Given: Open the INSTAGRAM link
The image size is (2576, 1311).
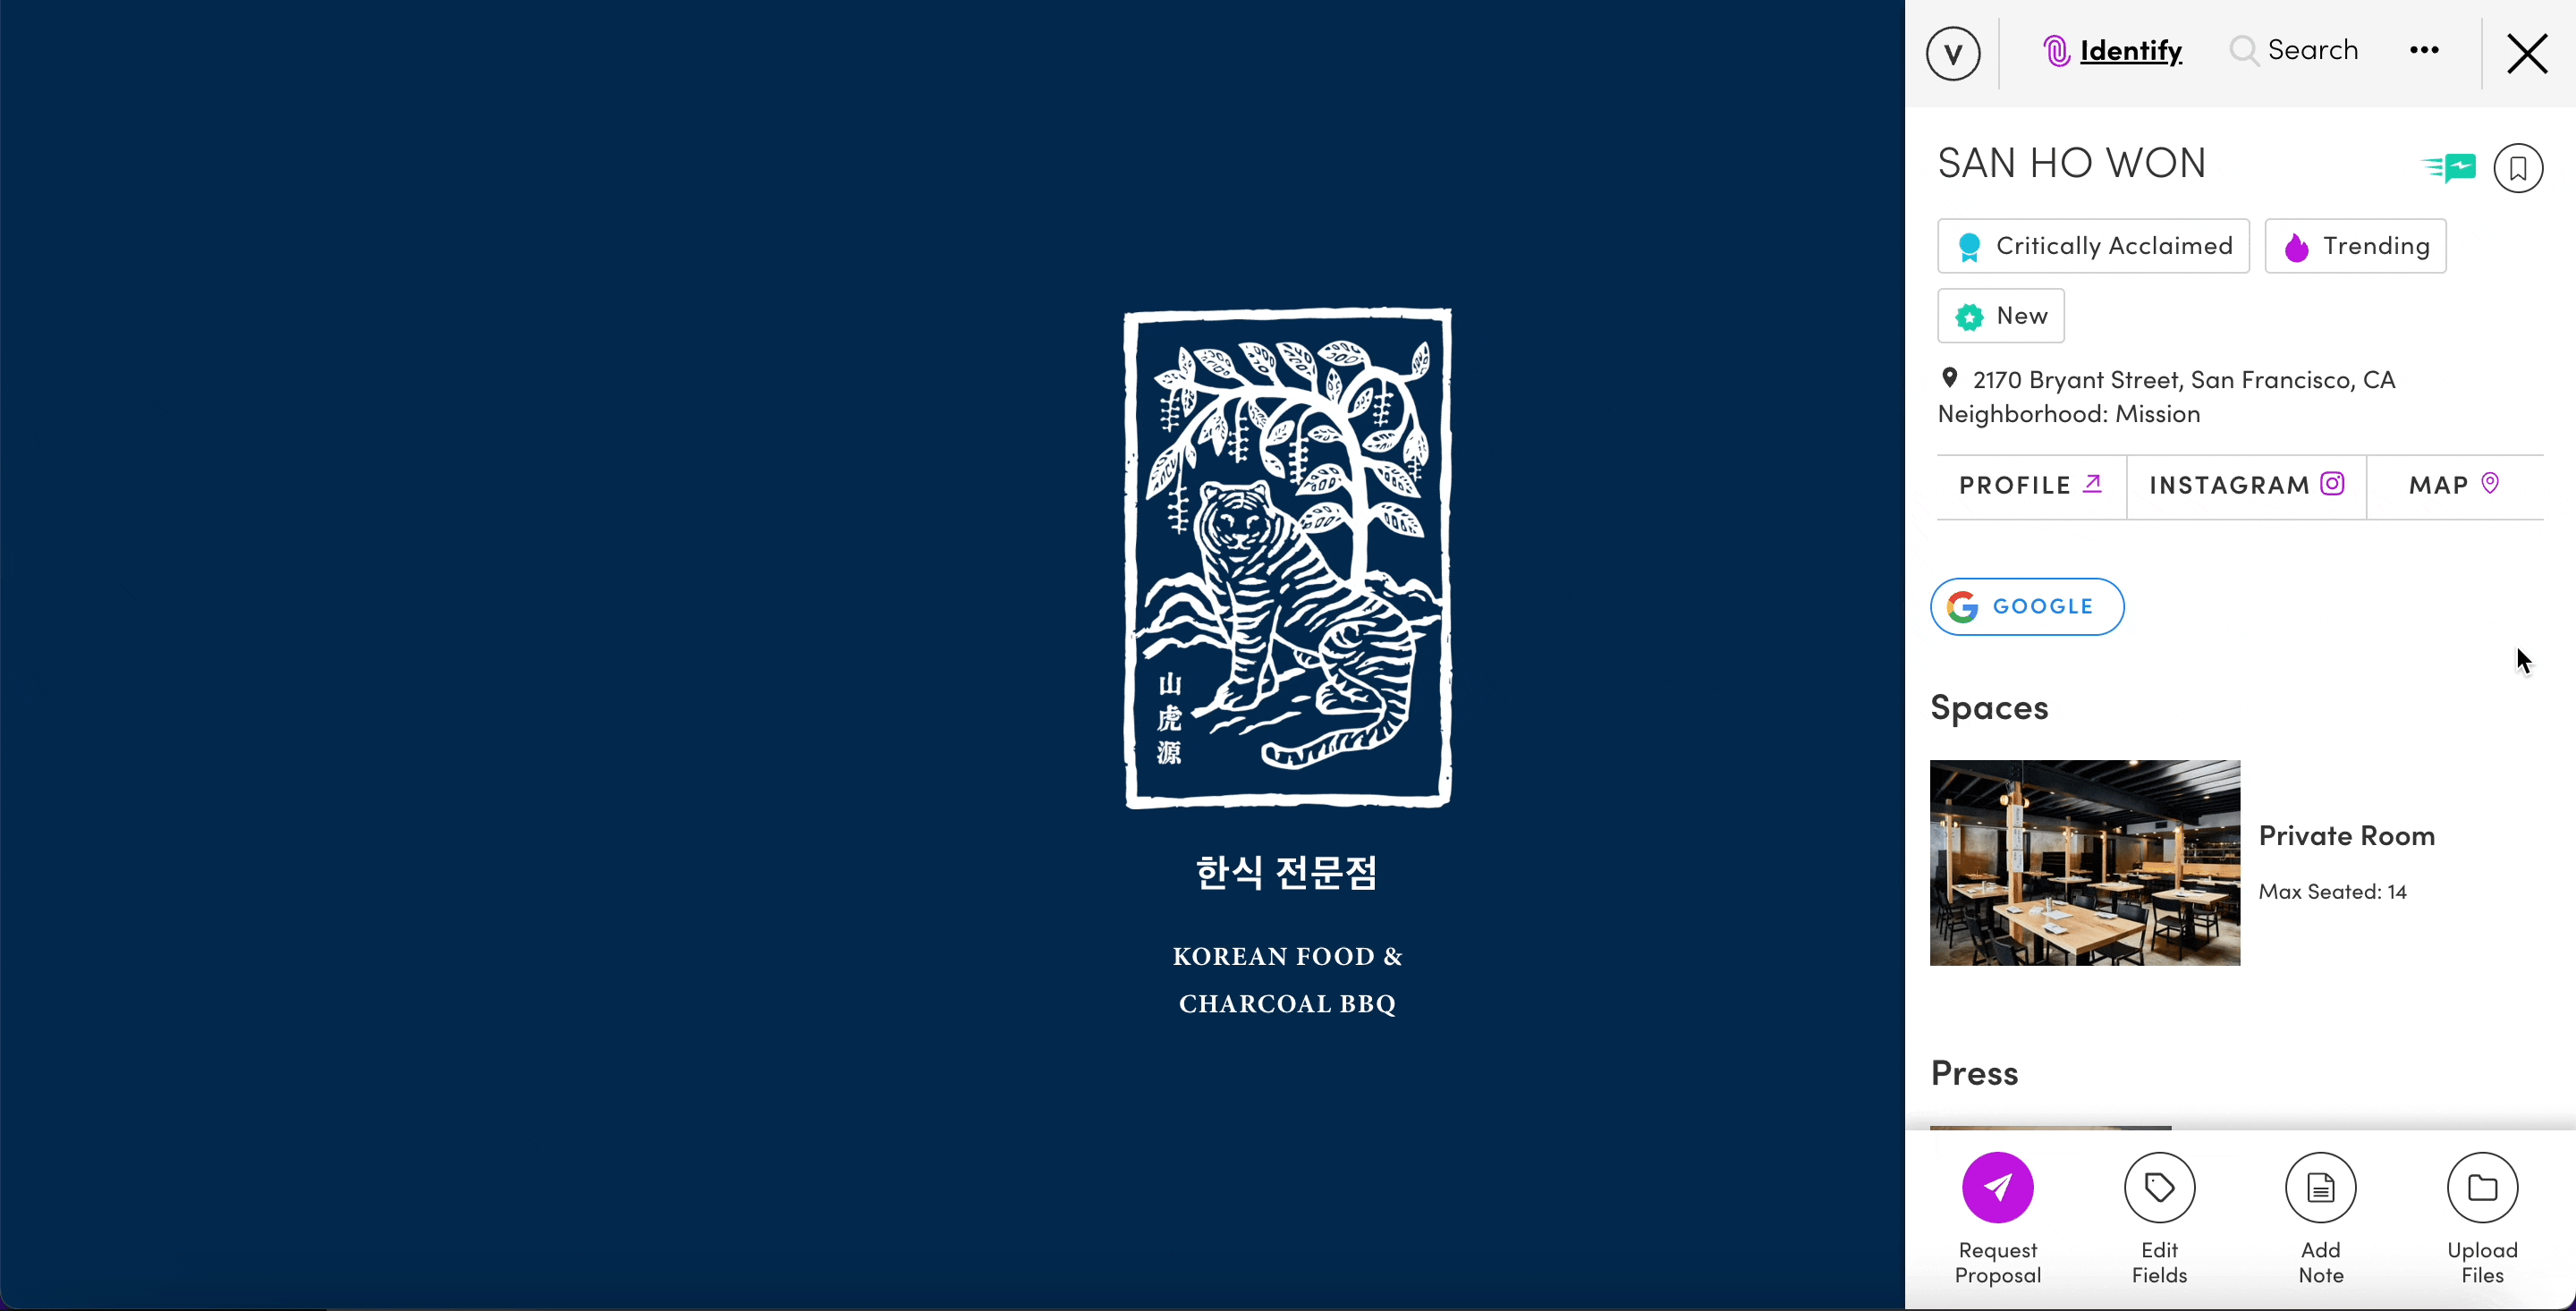Looking at the screenshot, I should tap(2246, 486).
